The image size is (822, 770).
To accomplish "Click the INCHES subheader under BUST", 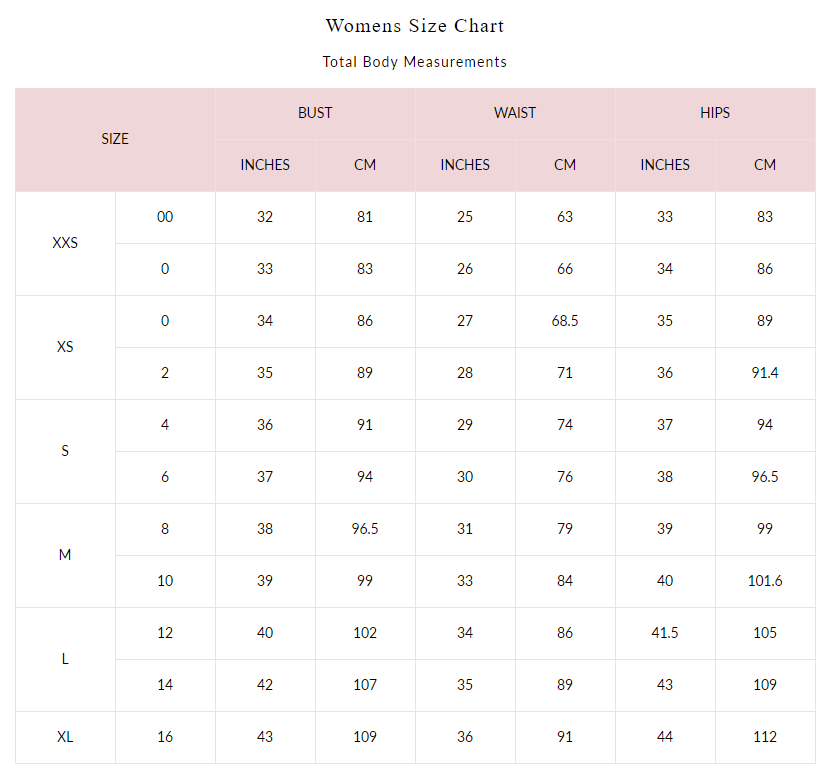I will click(265, 165).
